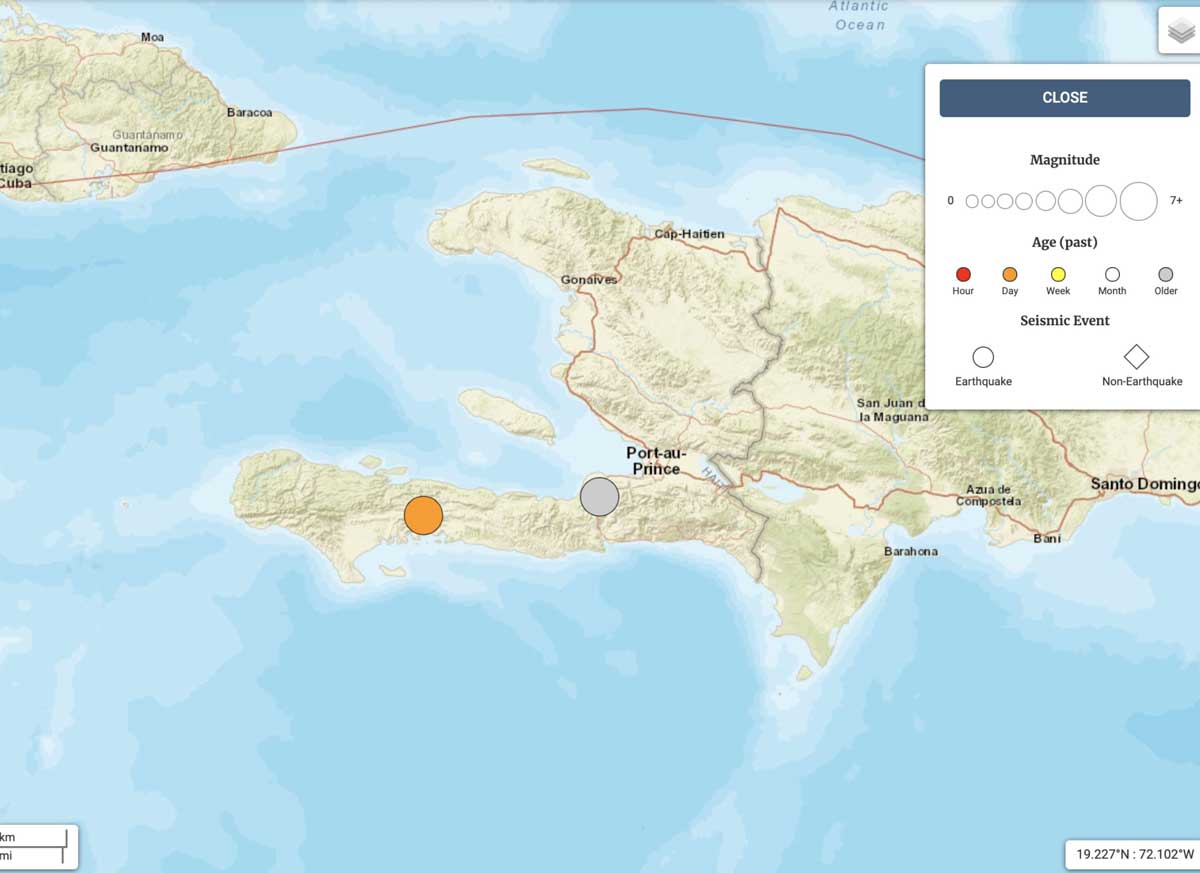Image resolution: width=1200 pixels, height=873 pixels.
Task: Click the largest magnitude circle in legend
Action: coord(1138,201)
